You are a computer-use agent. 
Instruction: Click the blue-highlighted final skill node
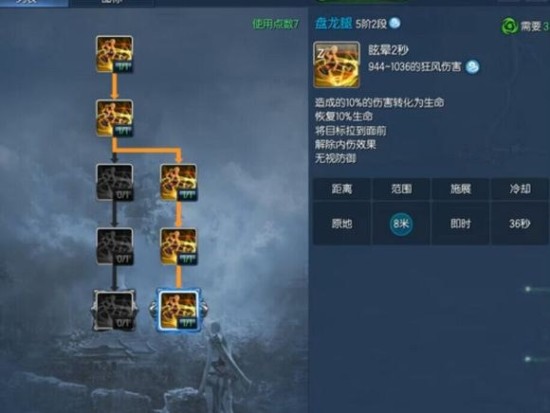point(179,310)
